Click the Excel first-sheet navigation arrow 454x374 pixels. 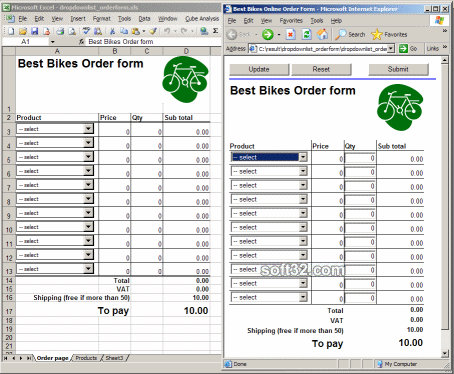click(6, 358)
